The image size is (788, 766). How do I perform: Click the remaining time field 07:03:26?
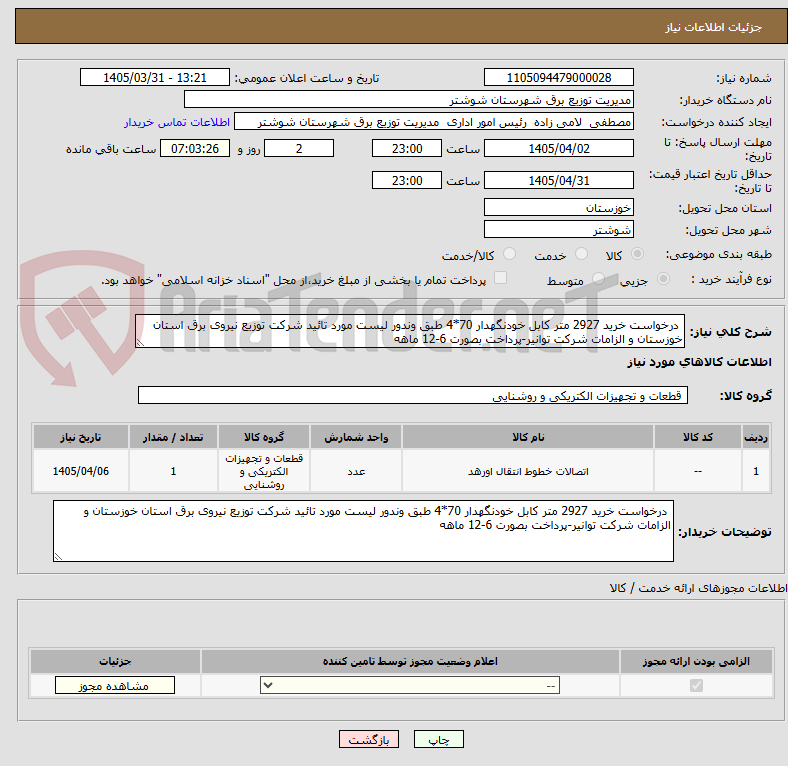tap(195, 149)
